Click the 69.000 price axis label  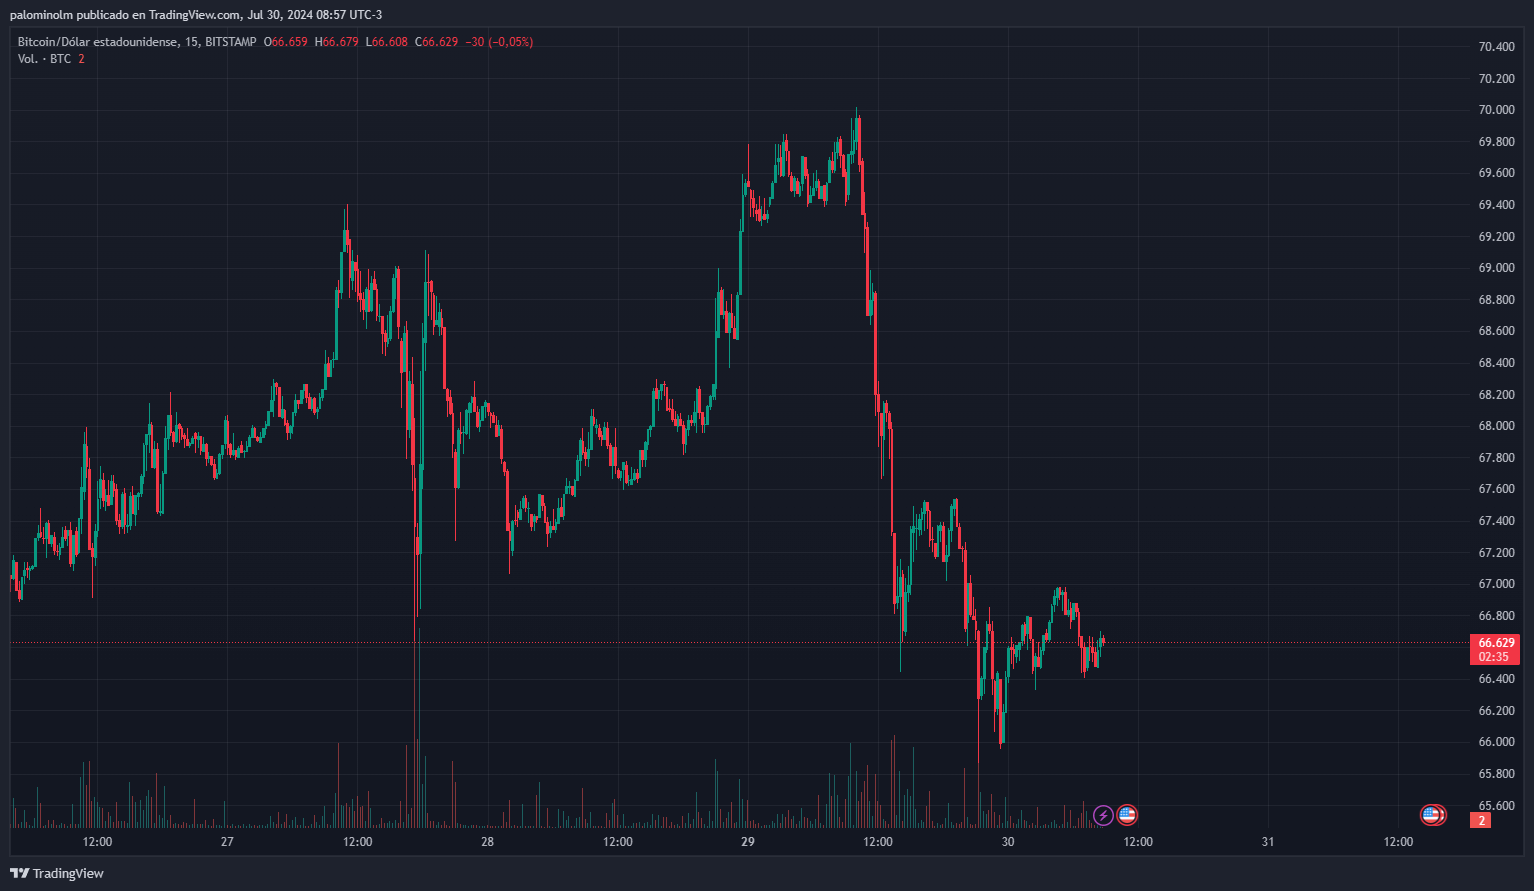click(x=1496, y=268)
